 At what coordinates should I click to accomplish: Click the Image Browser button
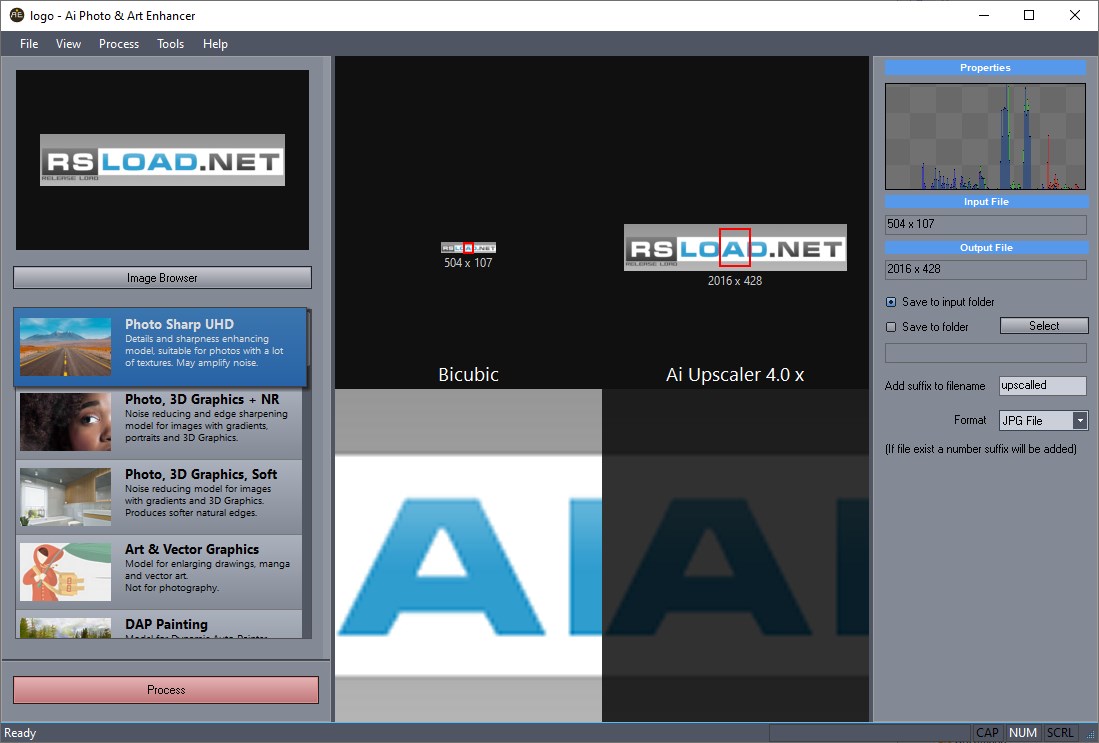point(162,278)
